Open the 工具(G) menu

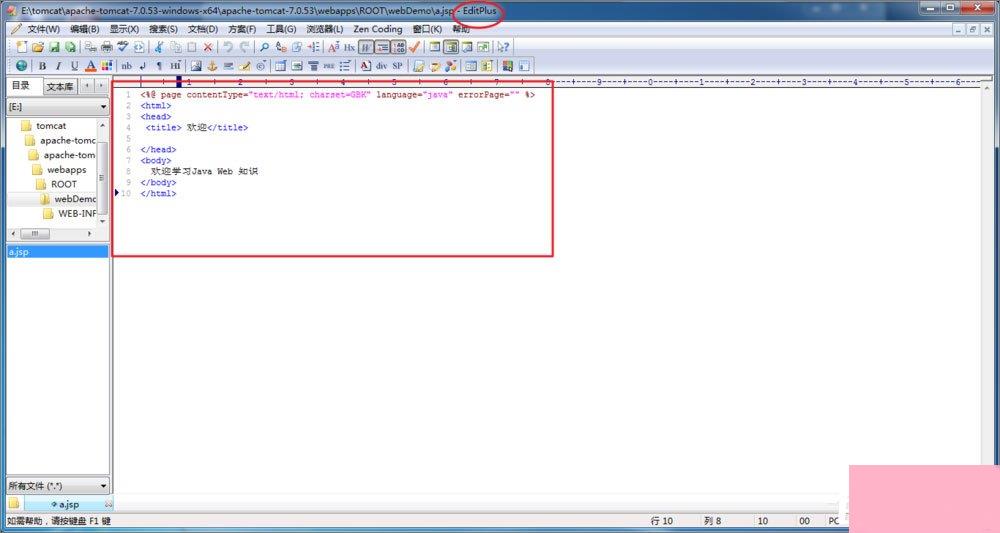point(281,29)
